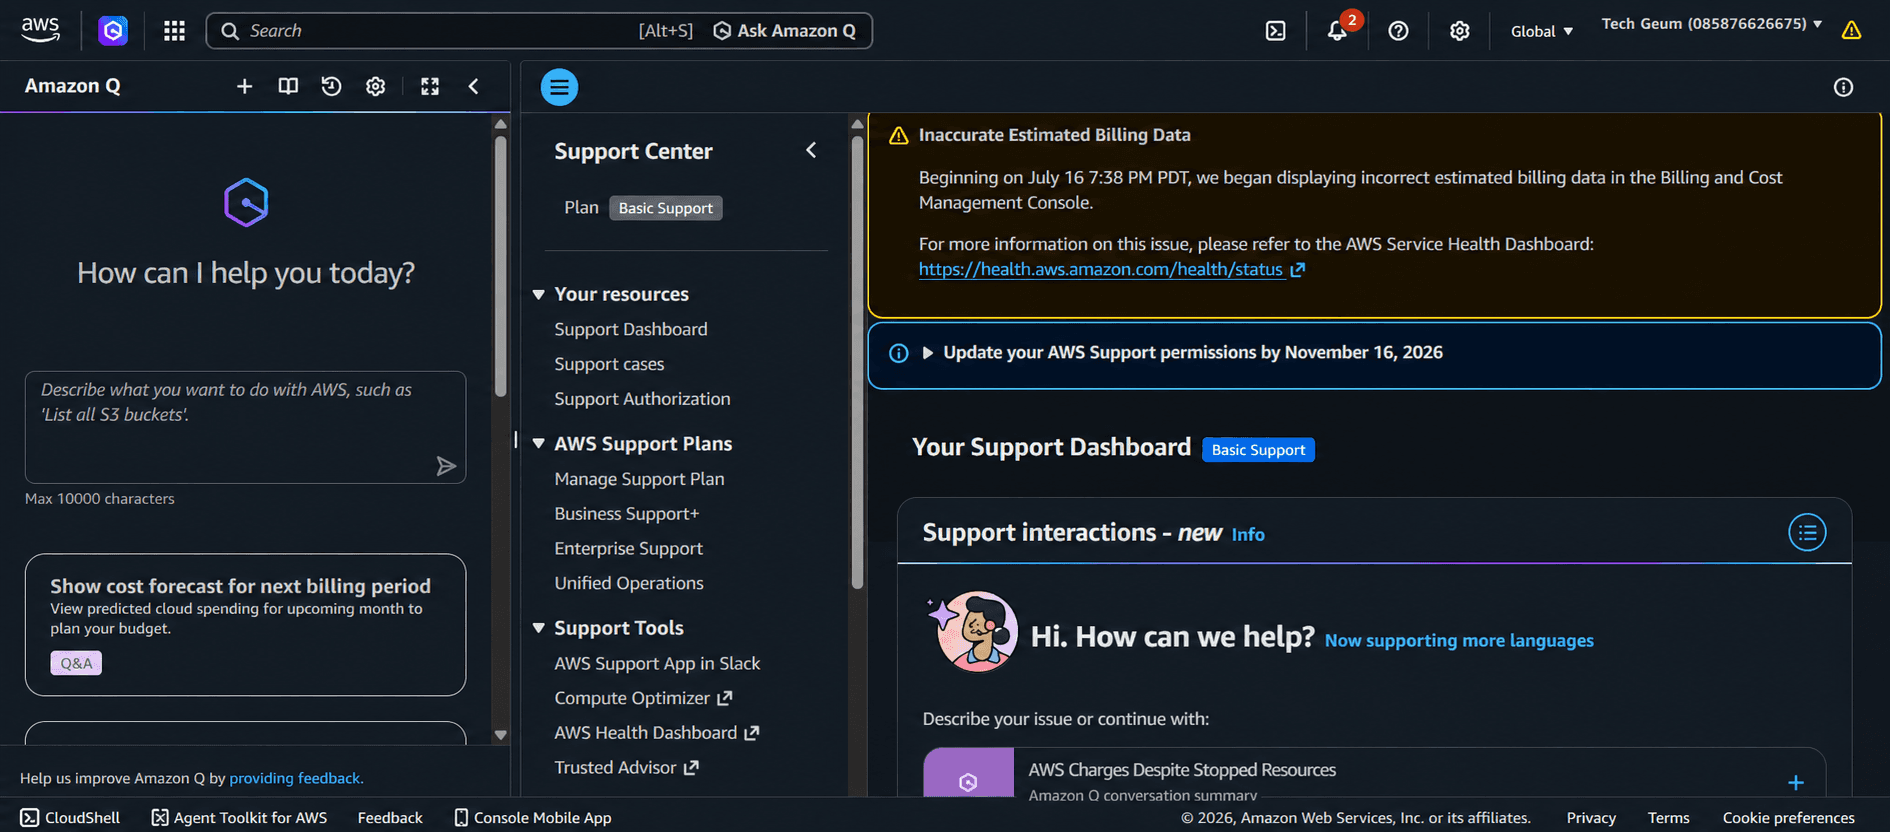Go to Support cases

tap(609, 364)
